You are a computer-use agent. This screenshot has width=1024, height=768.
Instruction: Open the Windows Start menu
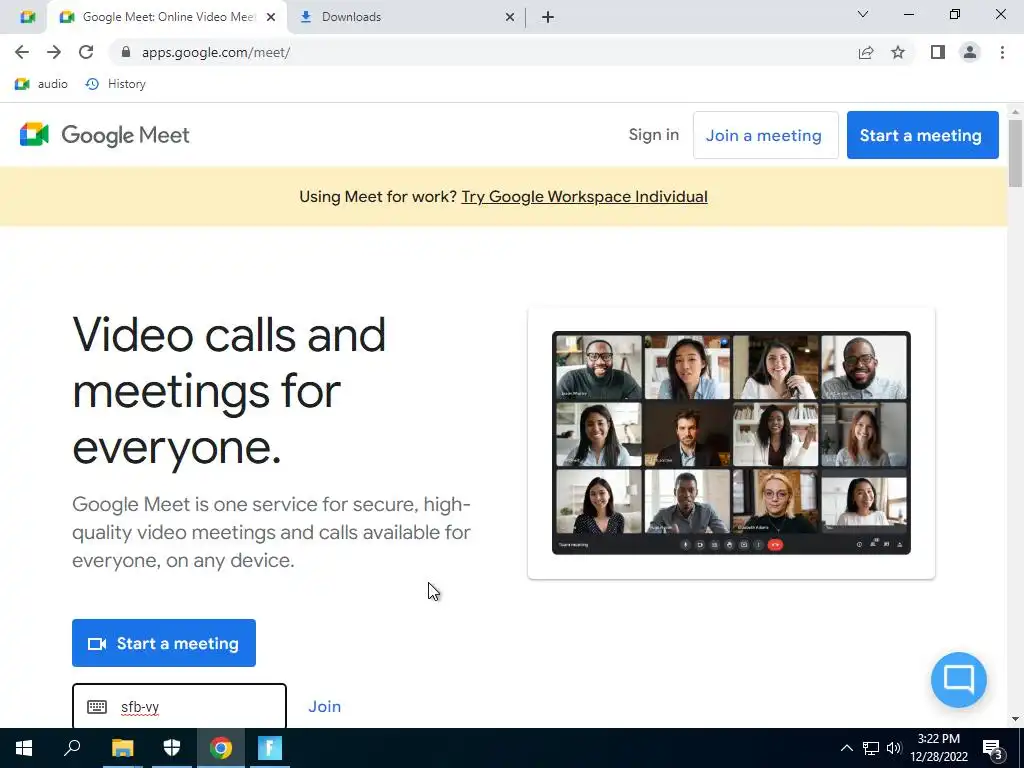pyautogui.click(x=24, y=748)
